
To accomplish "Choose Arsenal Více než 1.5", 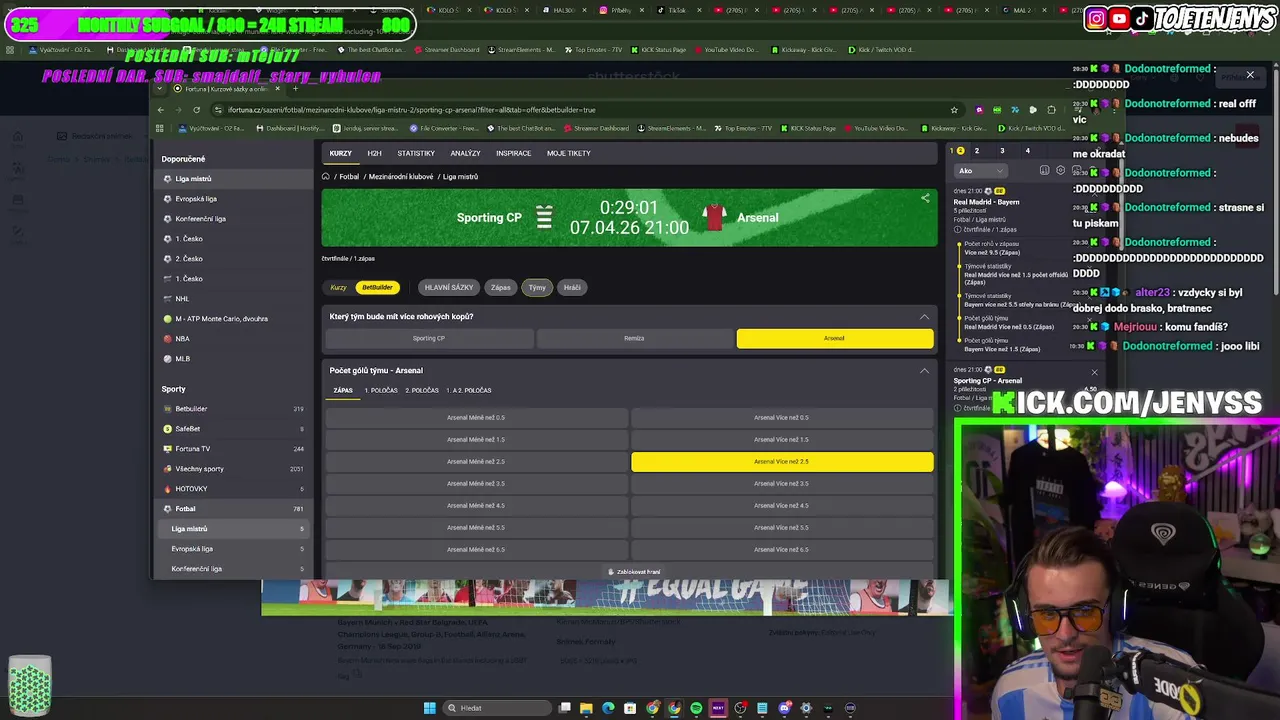I will [x=782, y=440].
